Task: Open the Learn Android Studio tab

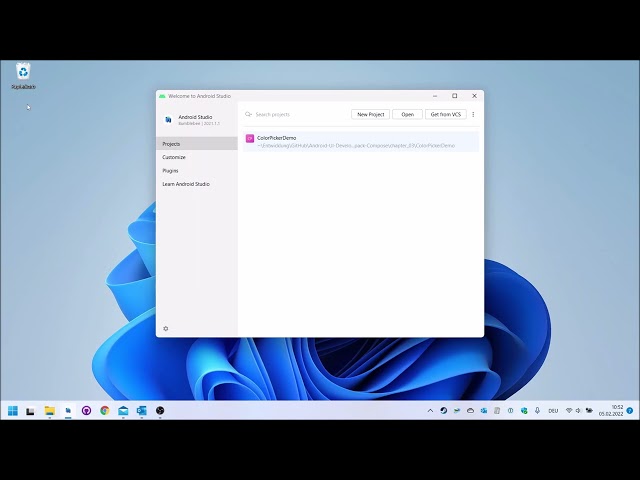Action: 197,184
